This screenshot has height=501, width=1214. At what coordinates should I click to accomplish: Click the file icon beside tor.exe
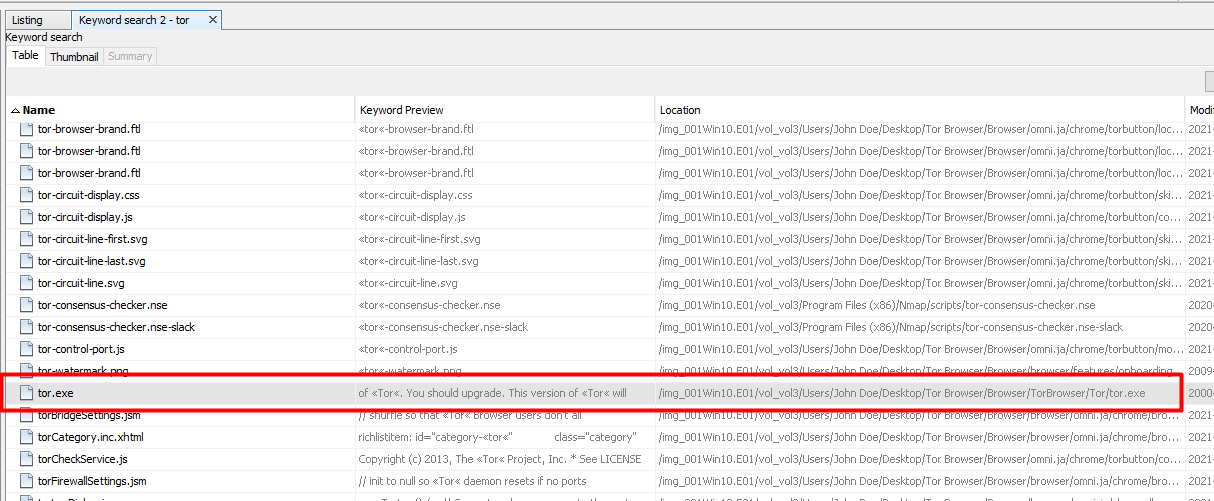pyautogui.click(x=27, y=393)
